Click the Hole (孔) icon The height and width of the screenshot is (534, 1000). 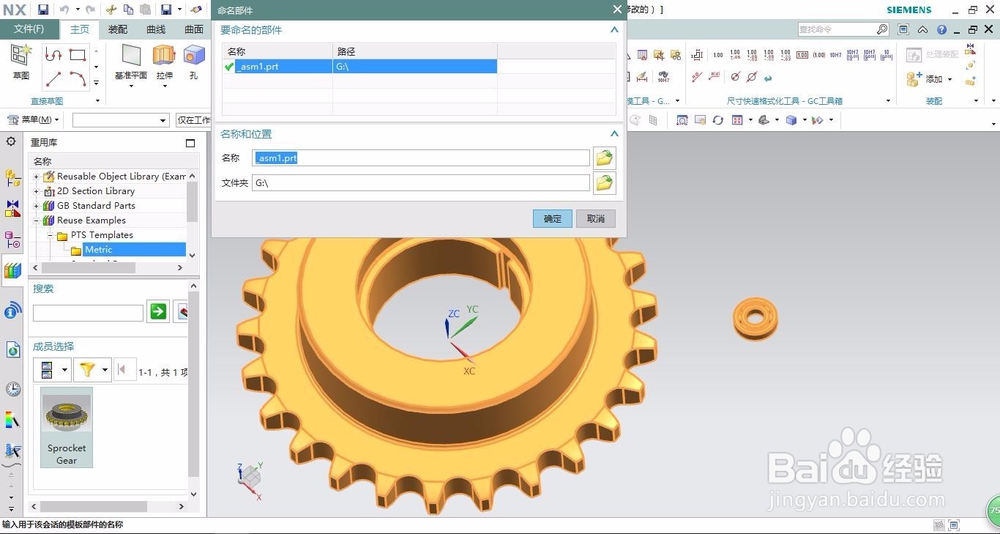193,56
